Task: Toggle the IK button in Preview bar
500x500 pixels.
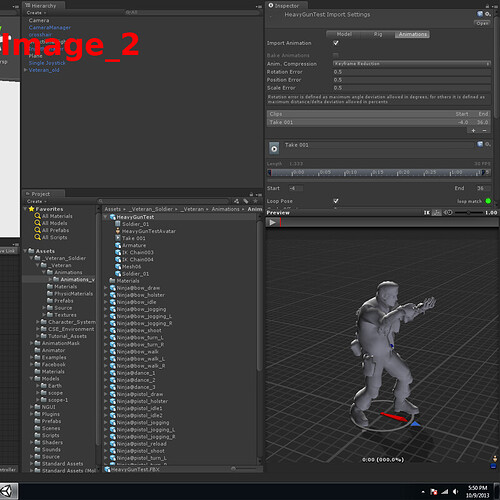Action: pyautogui.click(x=427, y=212)
